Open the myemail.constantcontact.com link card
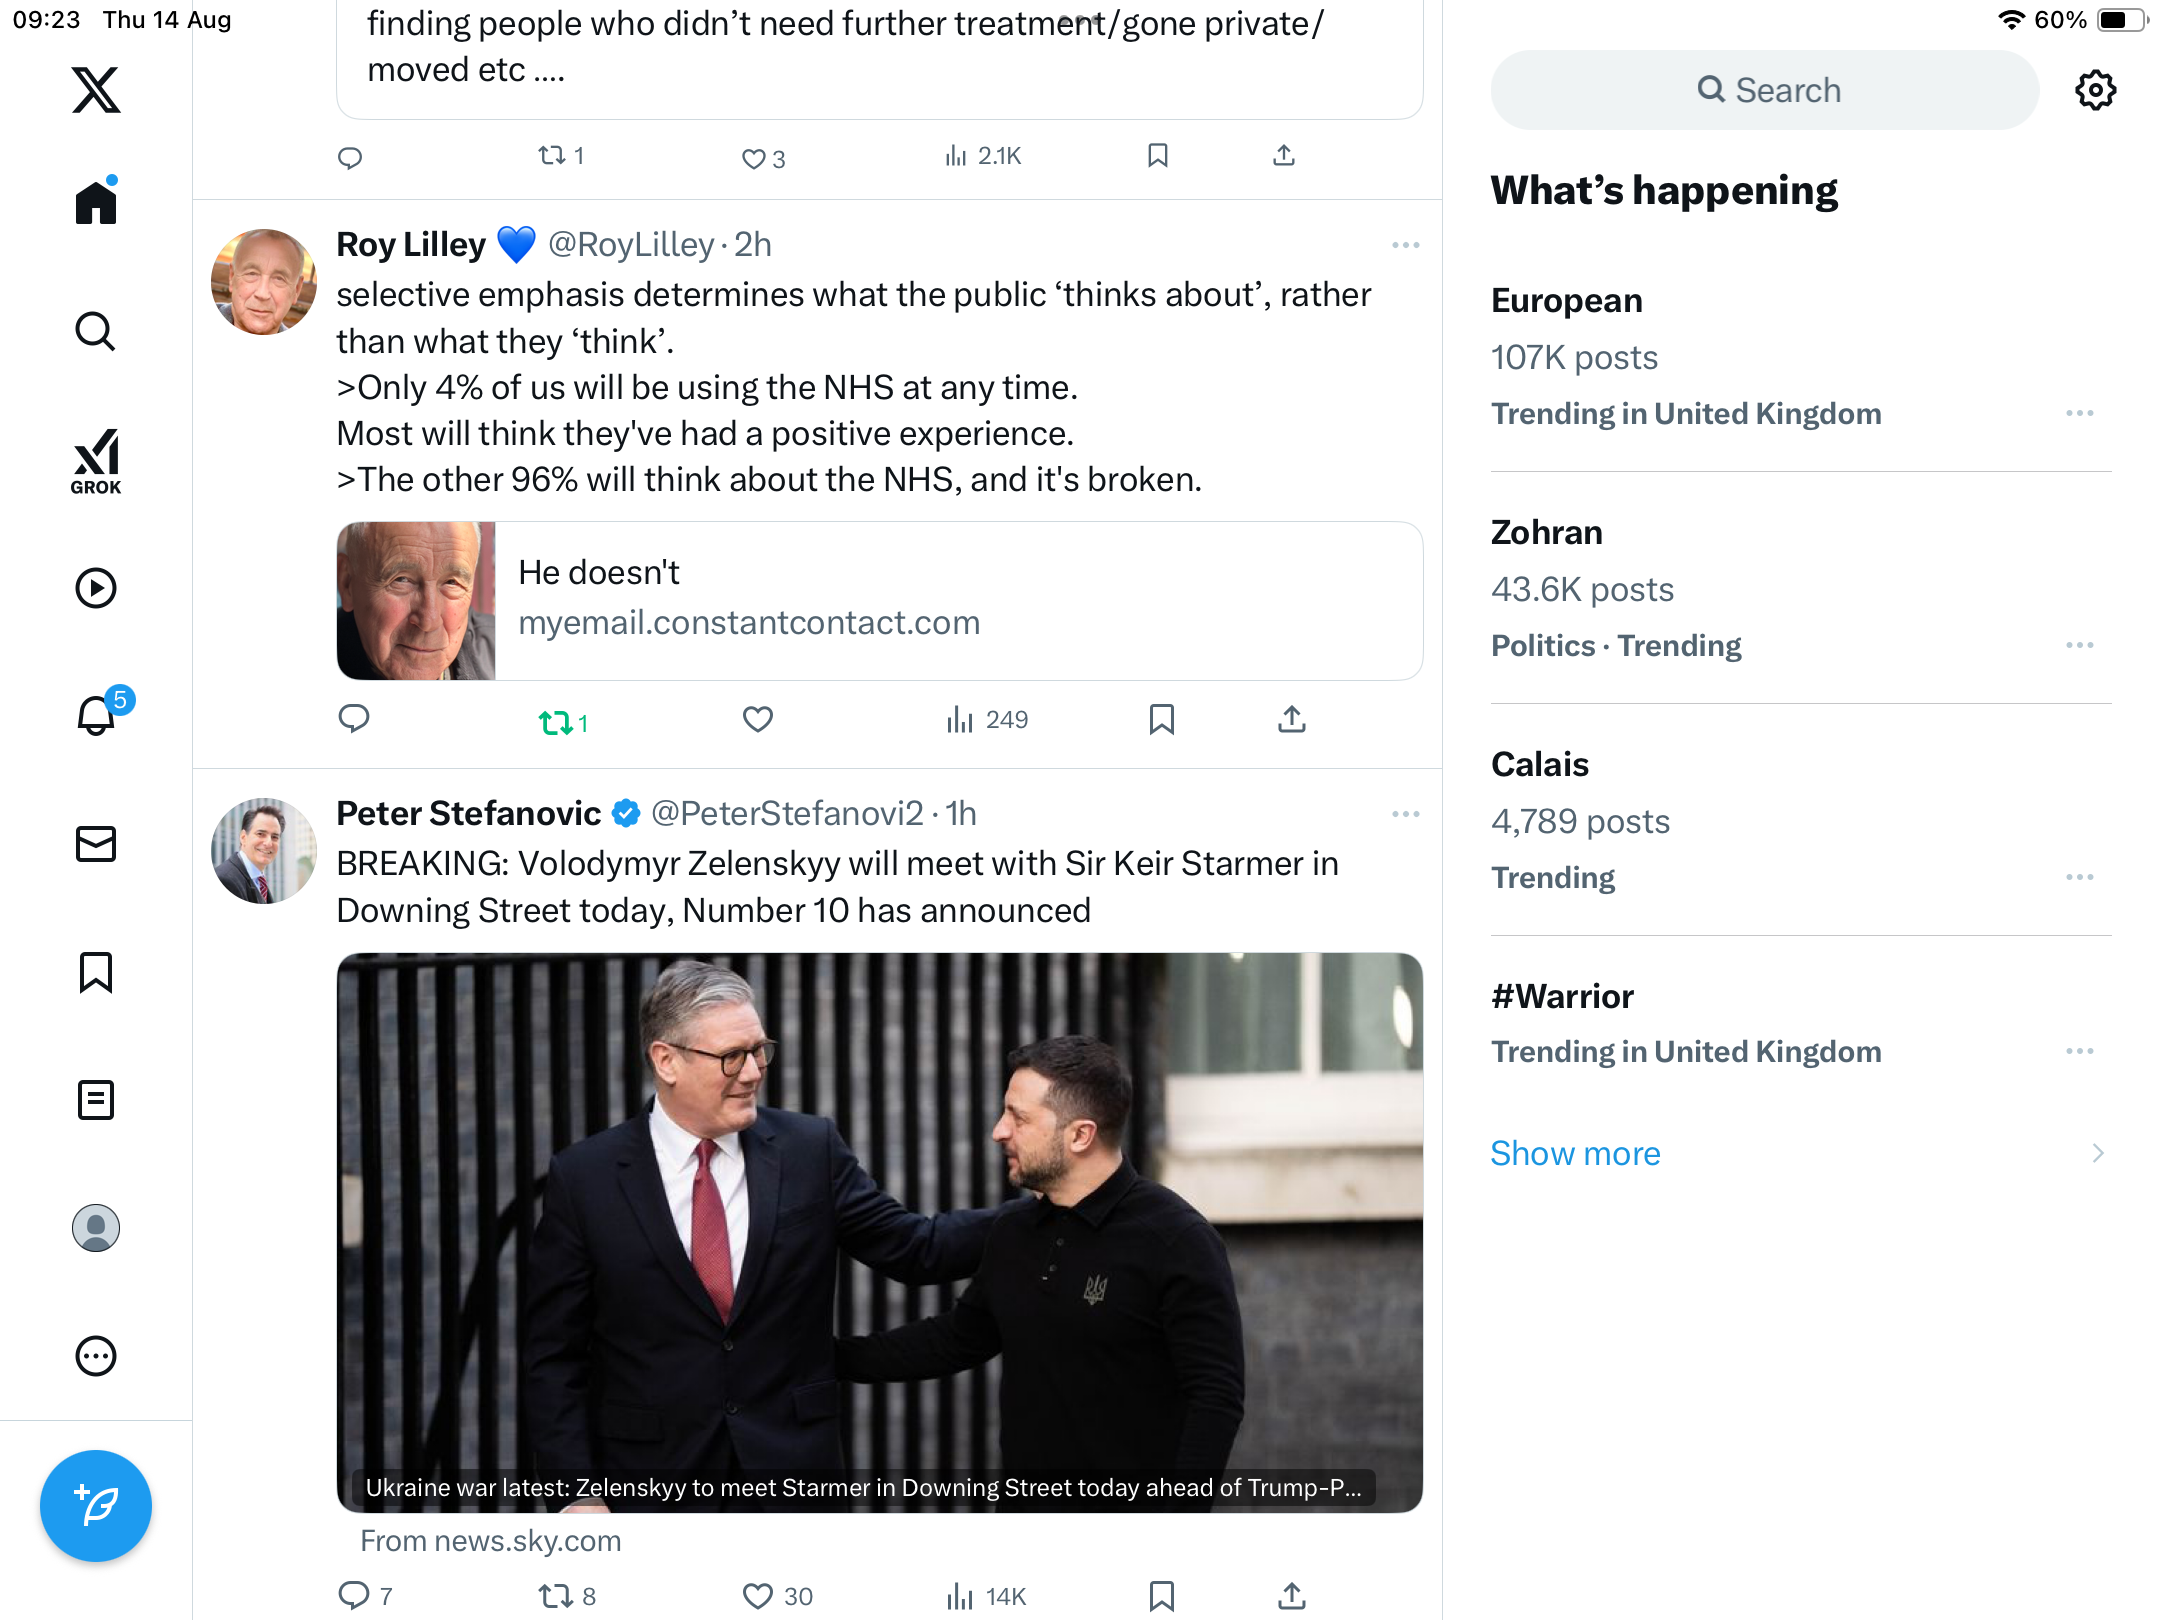 click(879, 601)
